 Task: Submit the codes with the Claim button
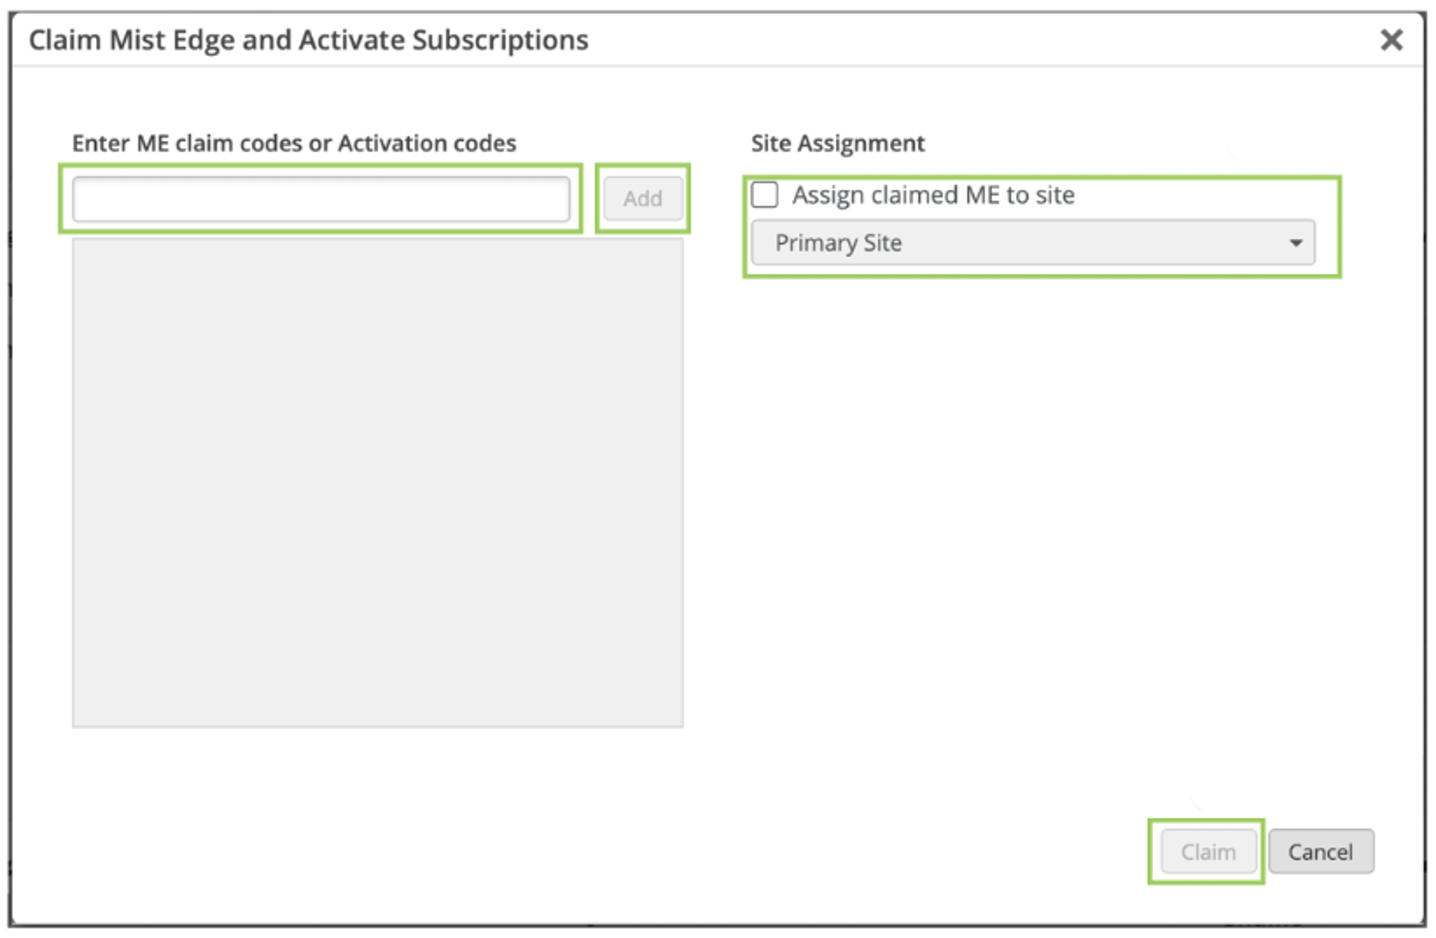[x=1207, y=852]
